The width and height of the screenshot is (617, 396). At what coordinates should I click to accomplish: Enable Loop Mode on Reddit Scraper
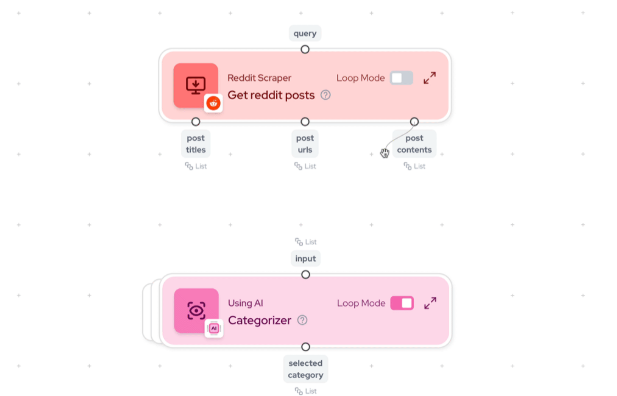401,78
